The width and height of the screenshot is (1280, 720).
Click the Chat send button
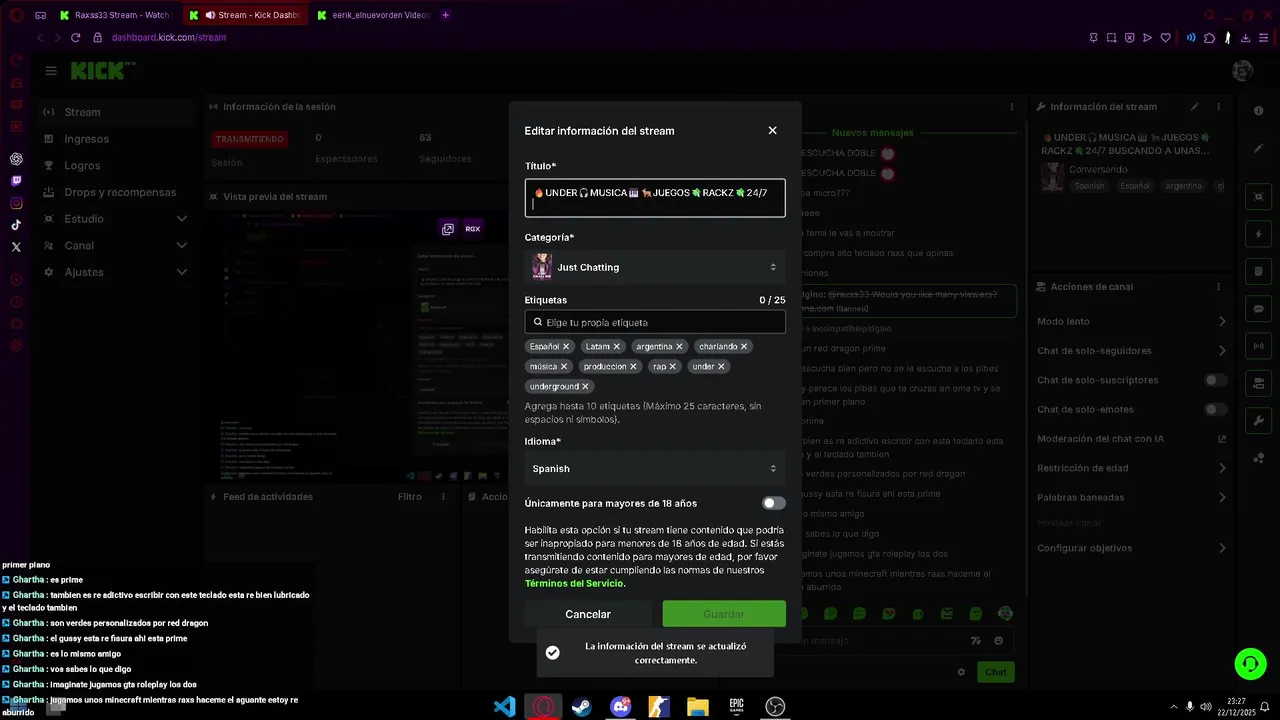click(995, 672)
